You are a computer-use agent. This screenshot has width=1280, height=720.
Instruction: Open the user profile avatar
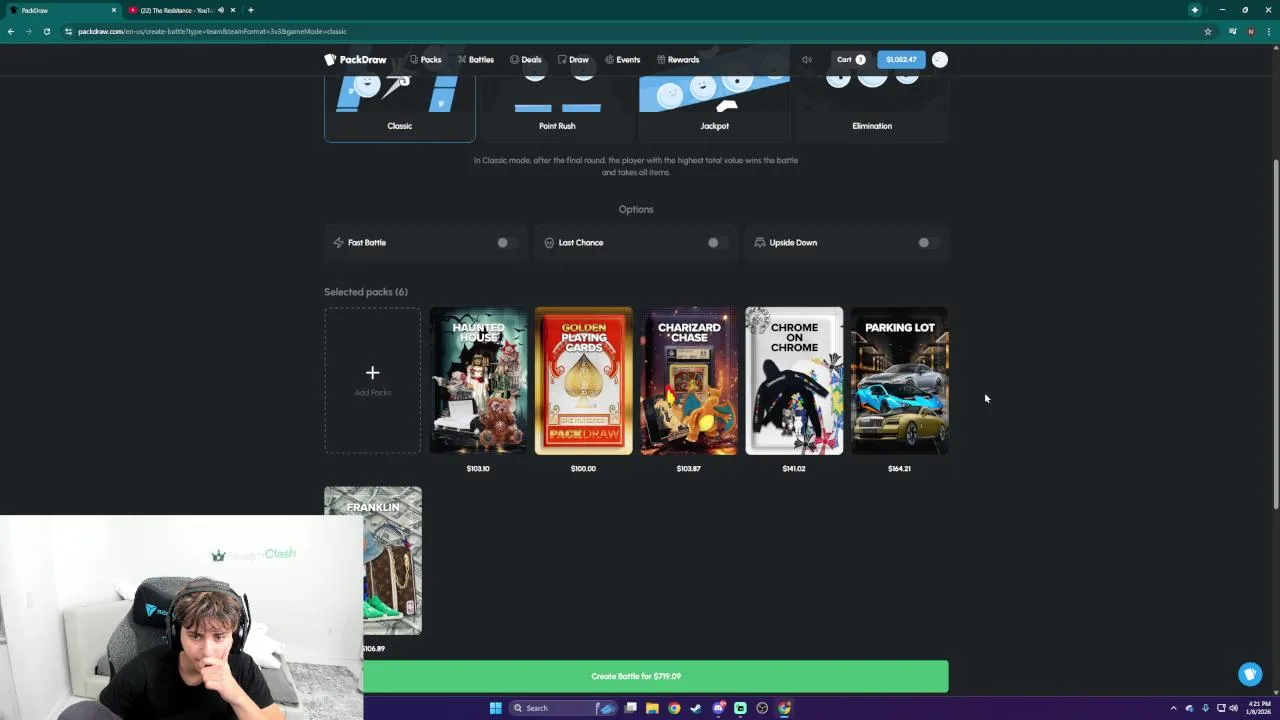click(940, 59)
